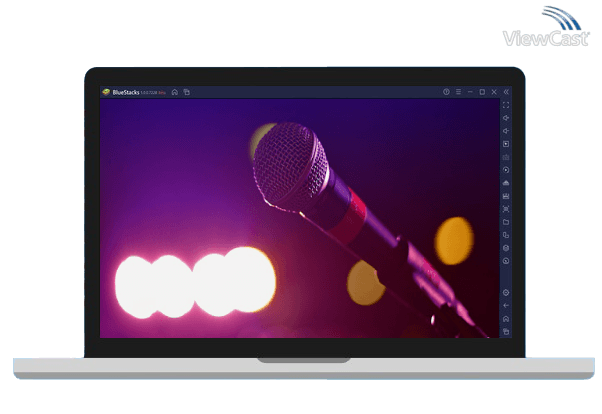The height and width of the screenshot is (414, 602).
Task: Open the home icon in the title bar
Action: click(x=175, y=92)
